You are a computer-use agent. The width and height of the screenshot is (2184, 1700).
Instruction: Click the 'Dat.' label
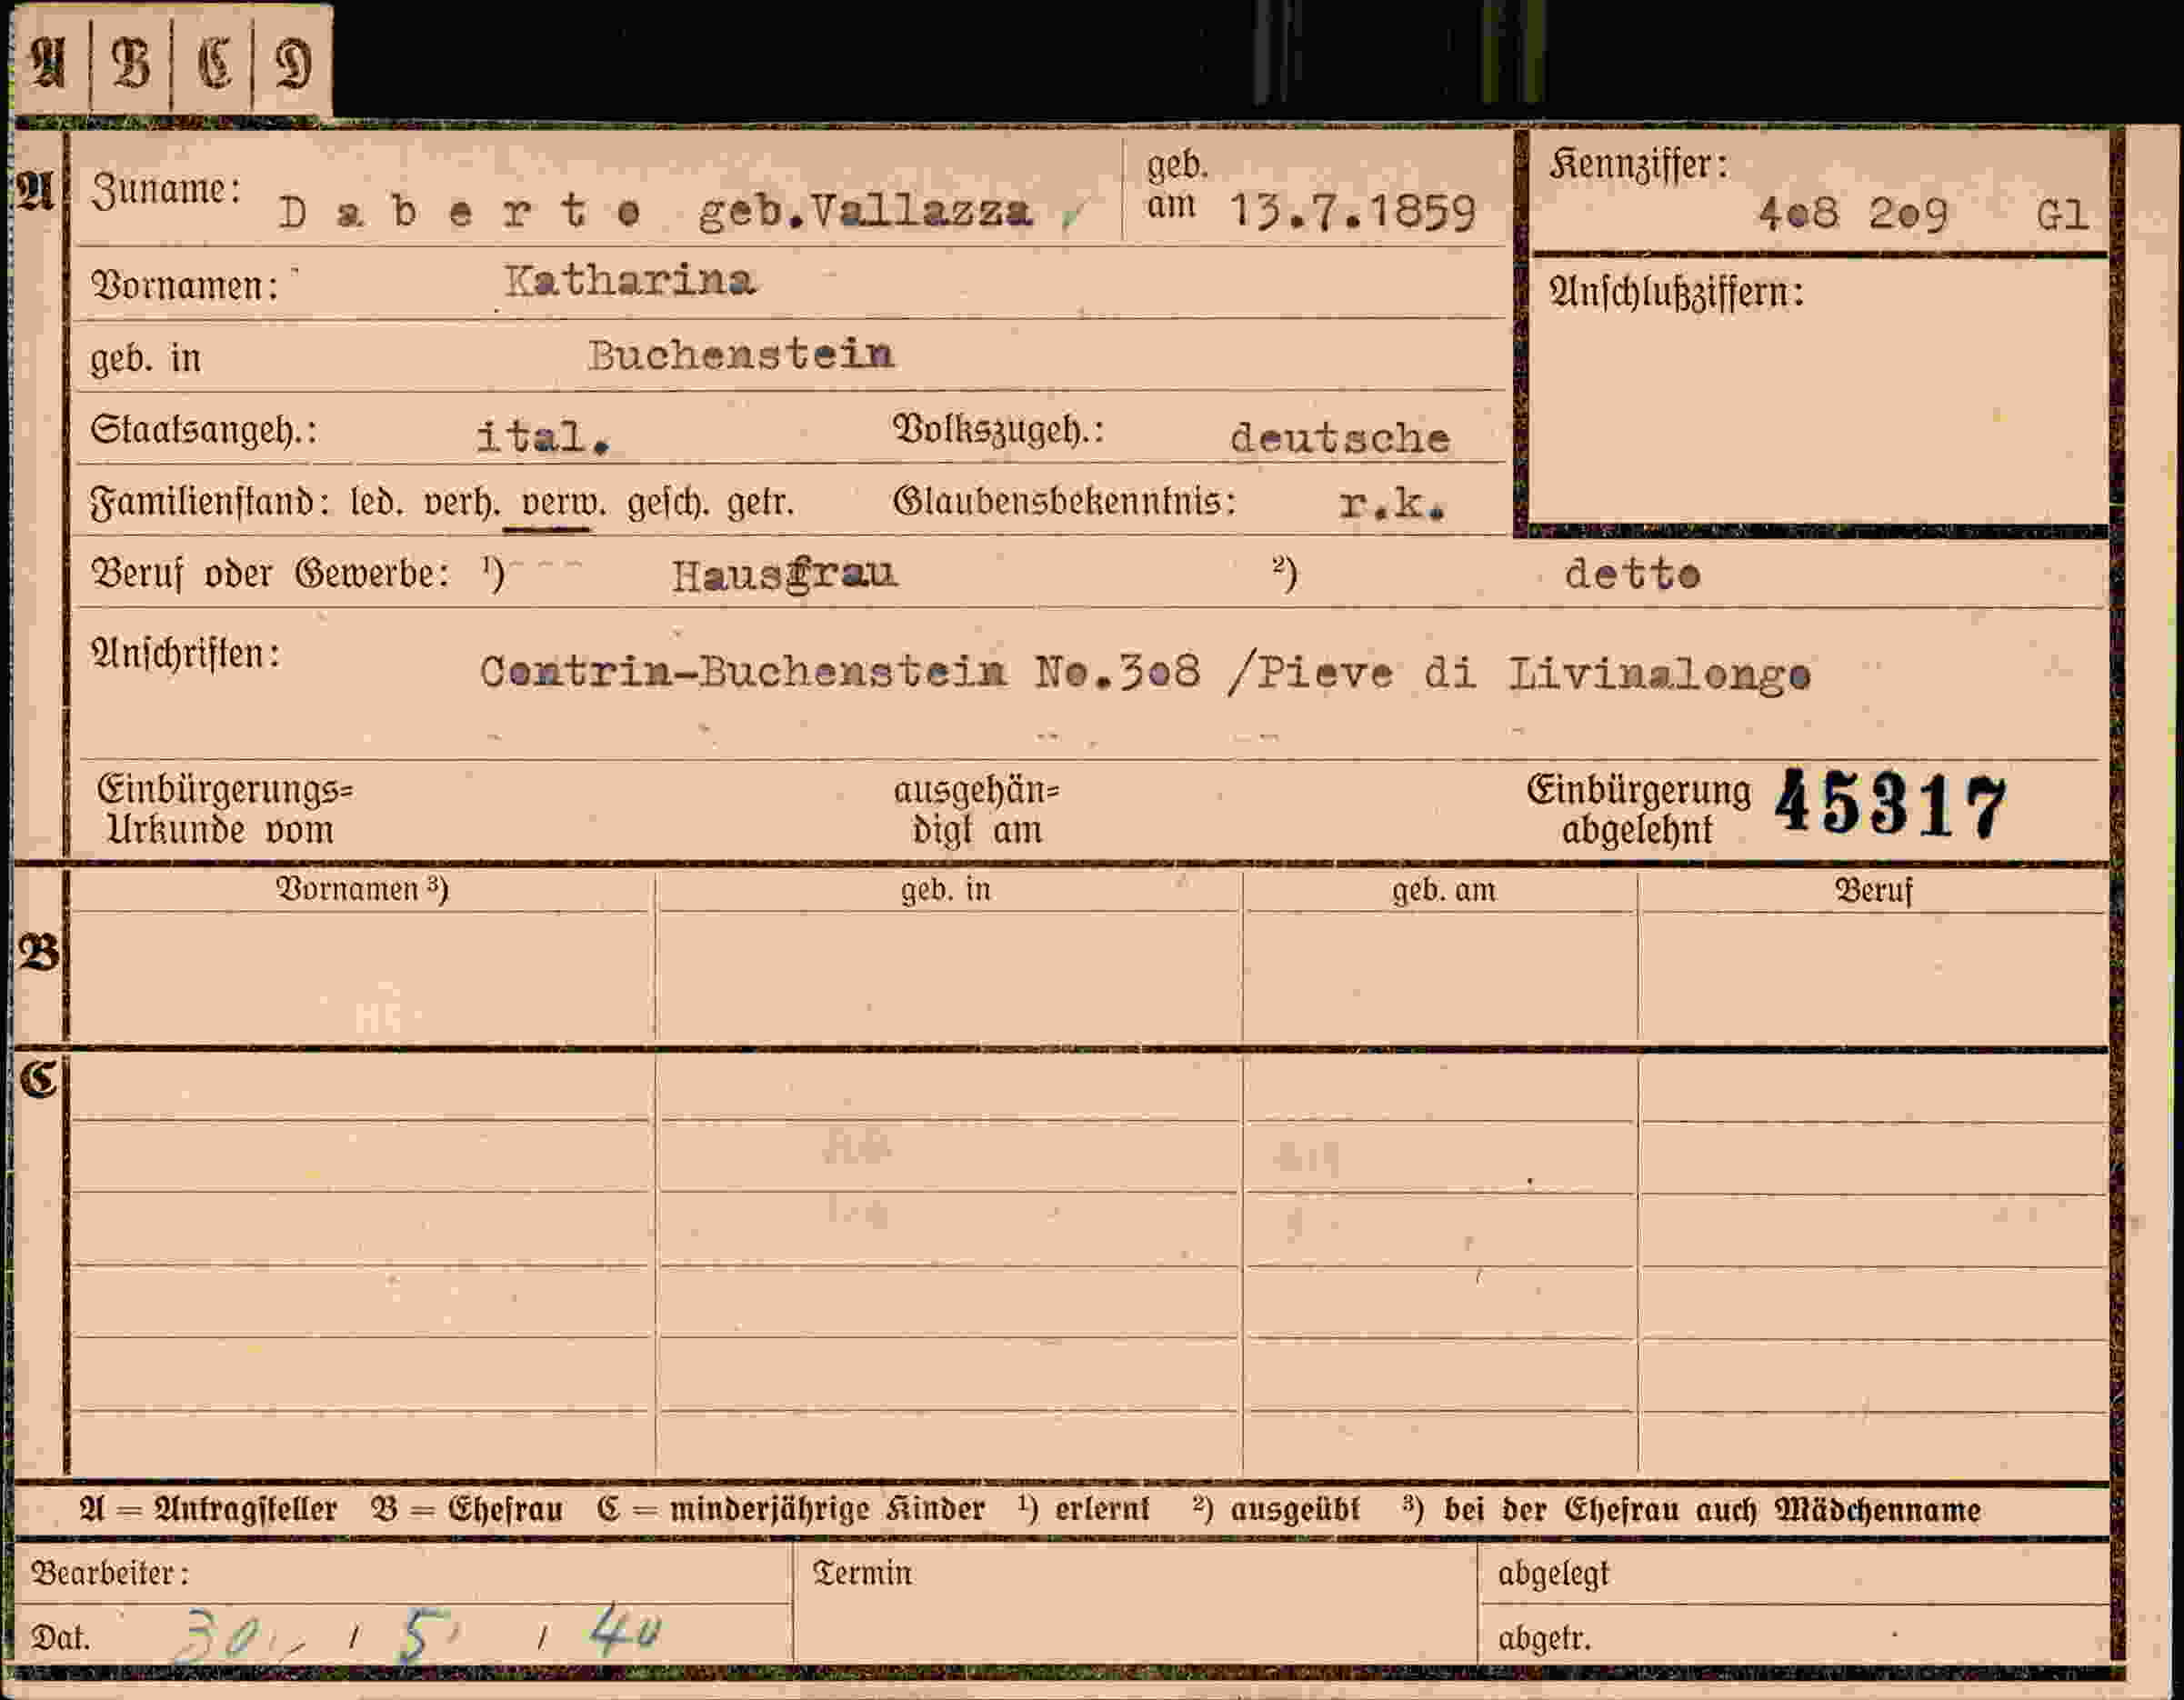pyautogui.click(x=61, y=1638)
